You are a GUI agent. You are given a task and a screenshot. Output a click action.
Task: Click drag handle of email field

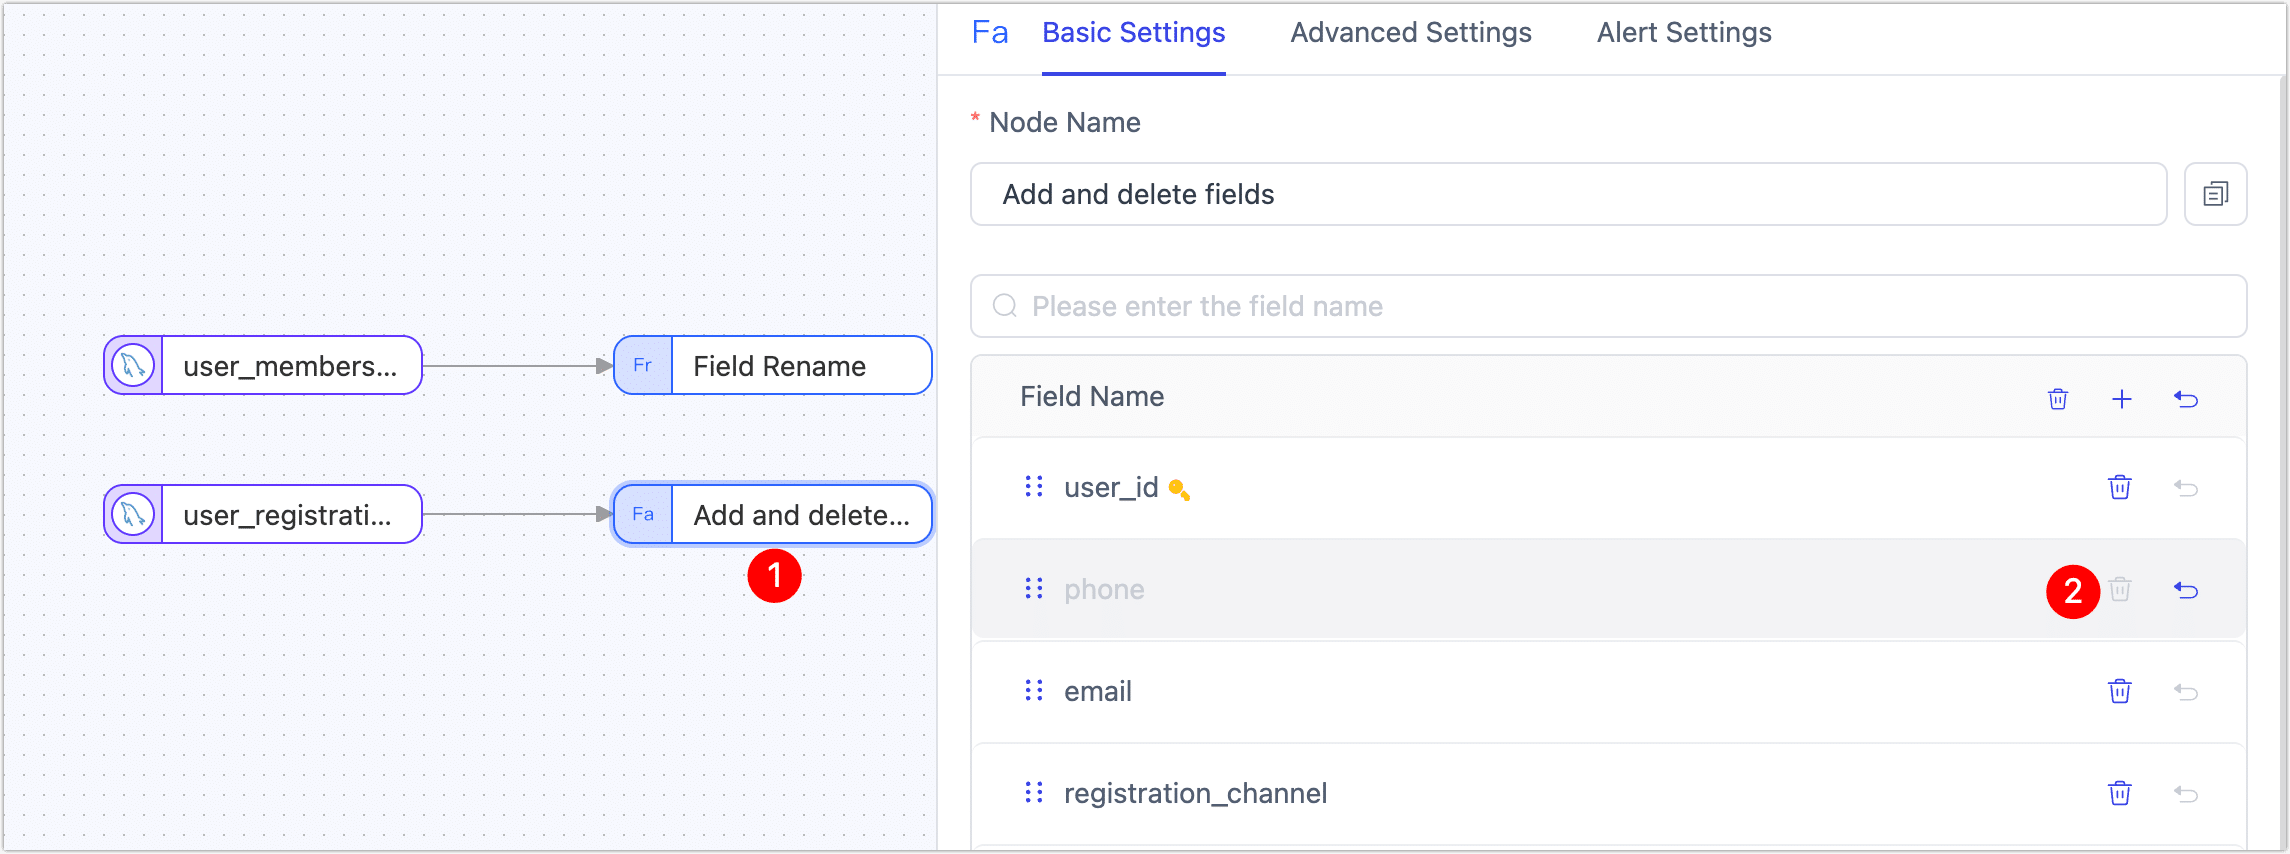tap(1034, 691)
